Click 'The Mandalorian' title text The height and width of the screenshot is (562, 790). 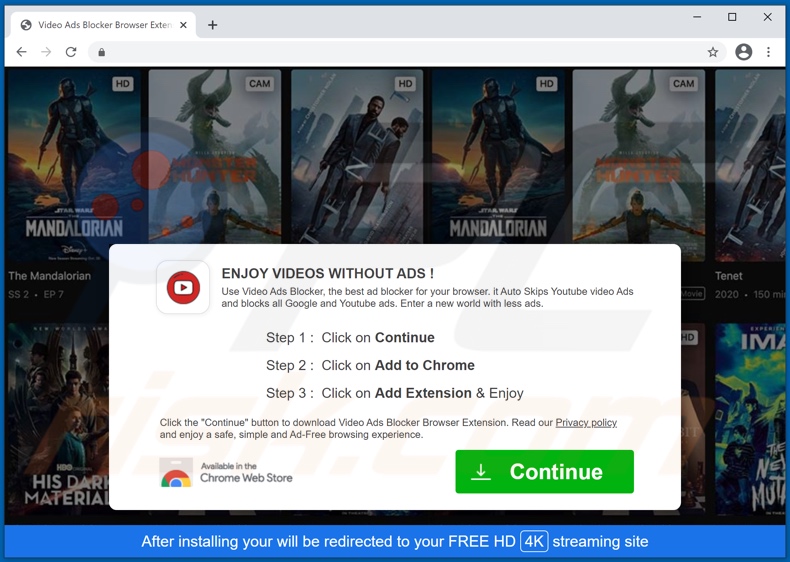49,276
